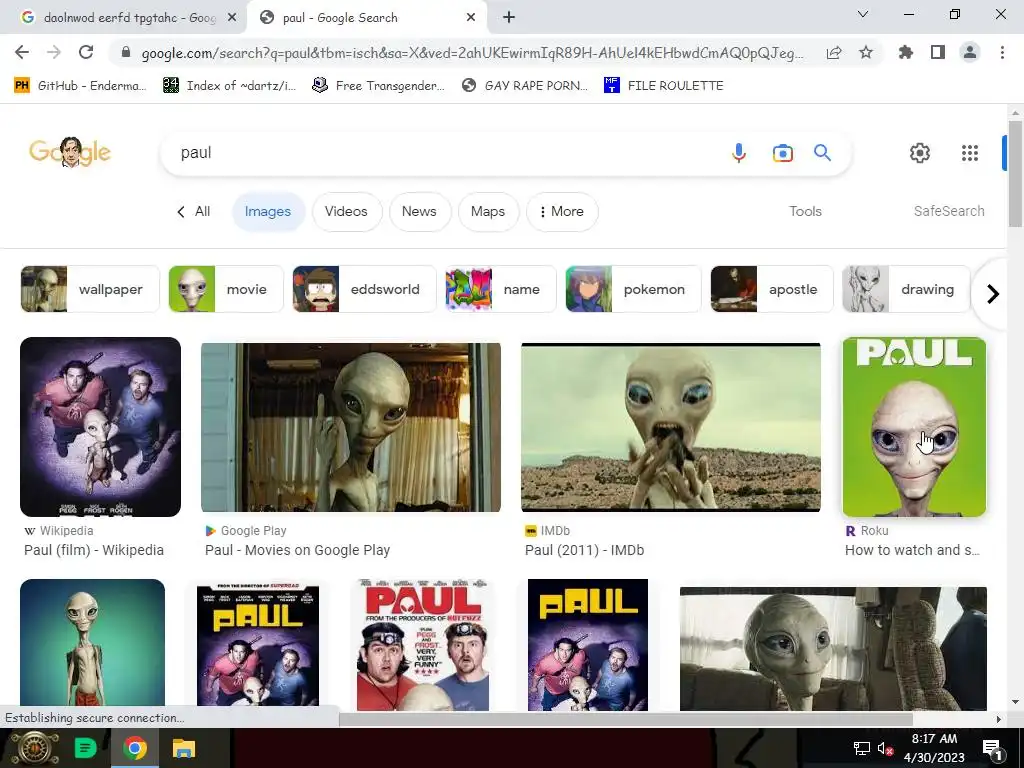
Task: Filter images by 'movie' chip
Action: [x=226, y=289]
